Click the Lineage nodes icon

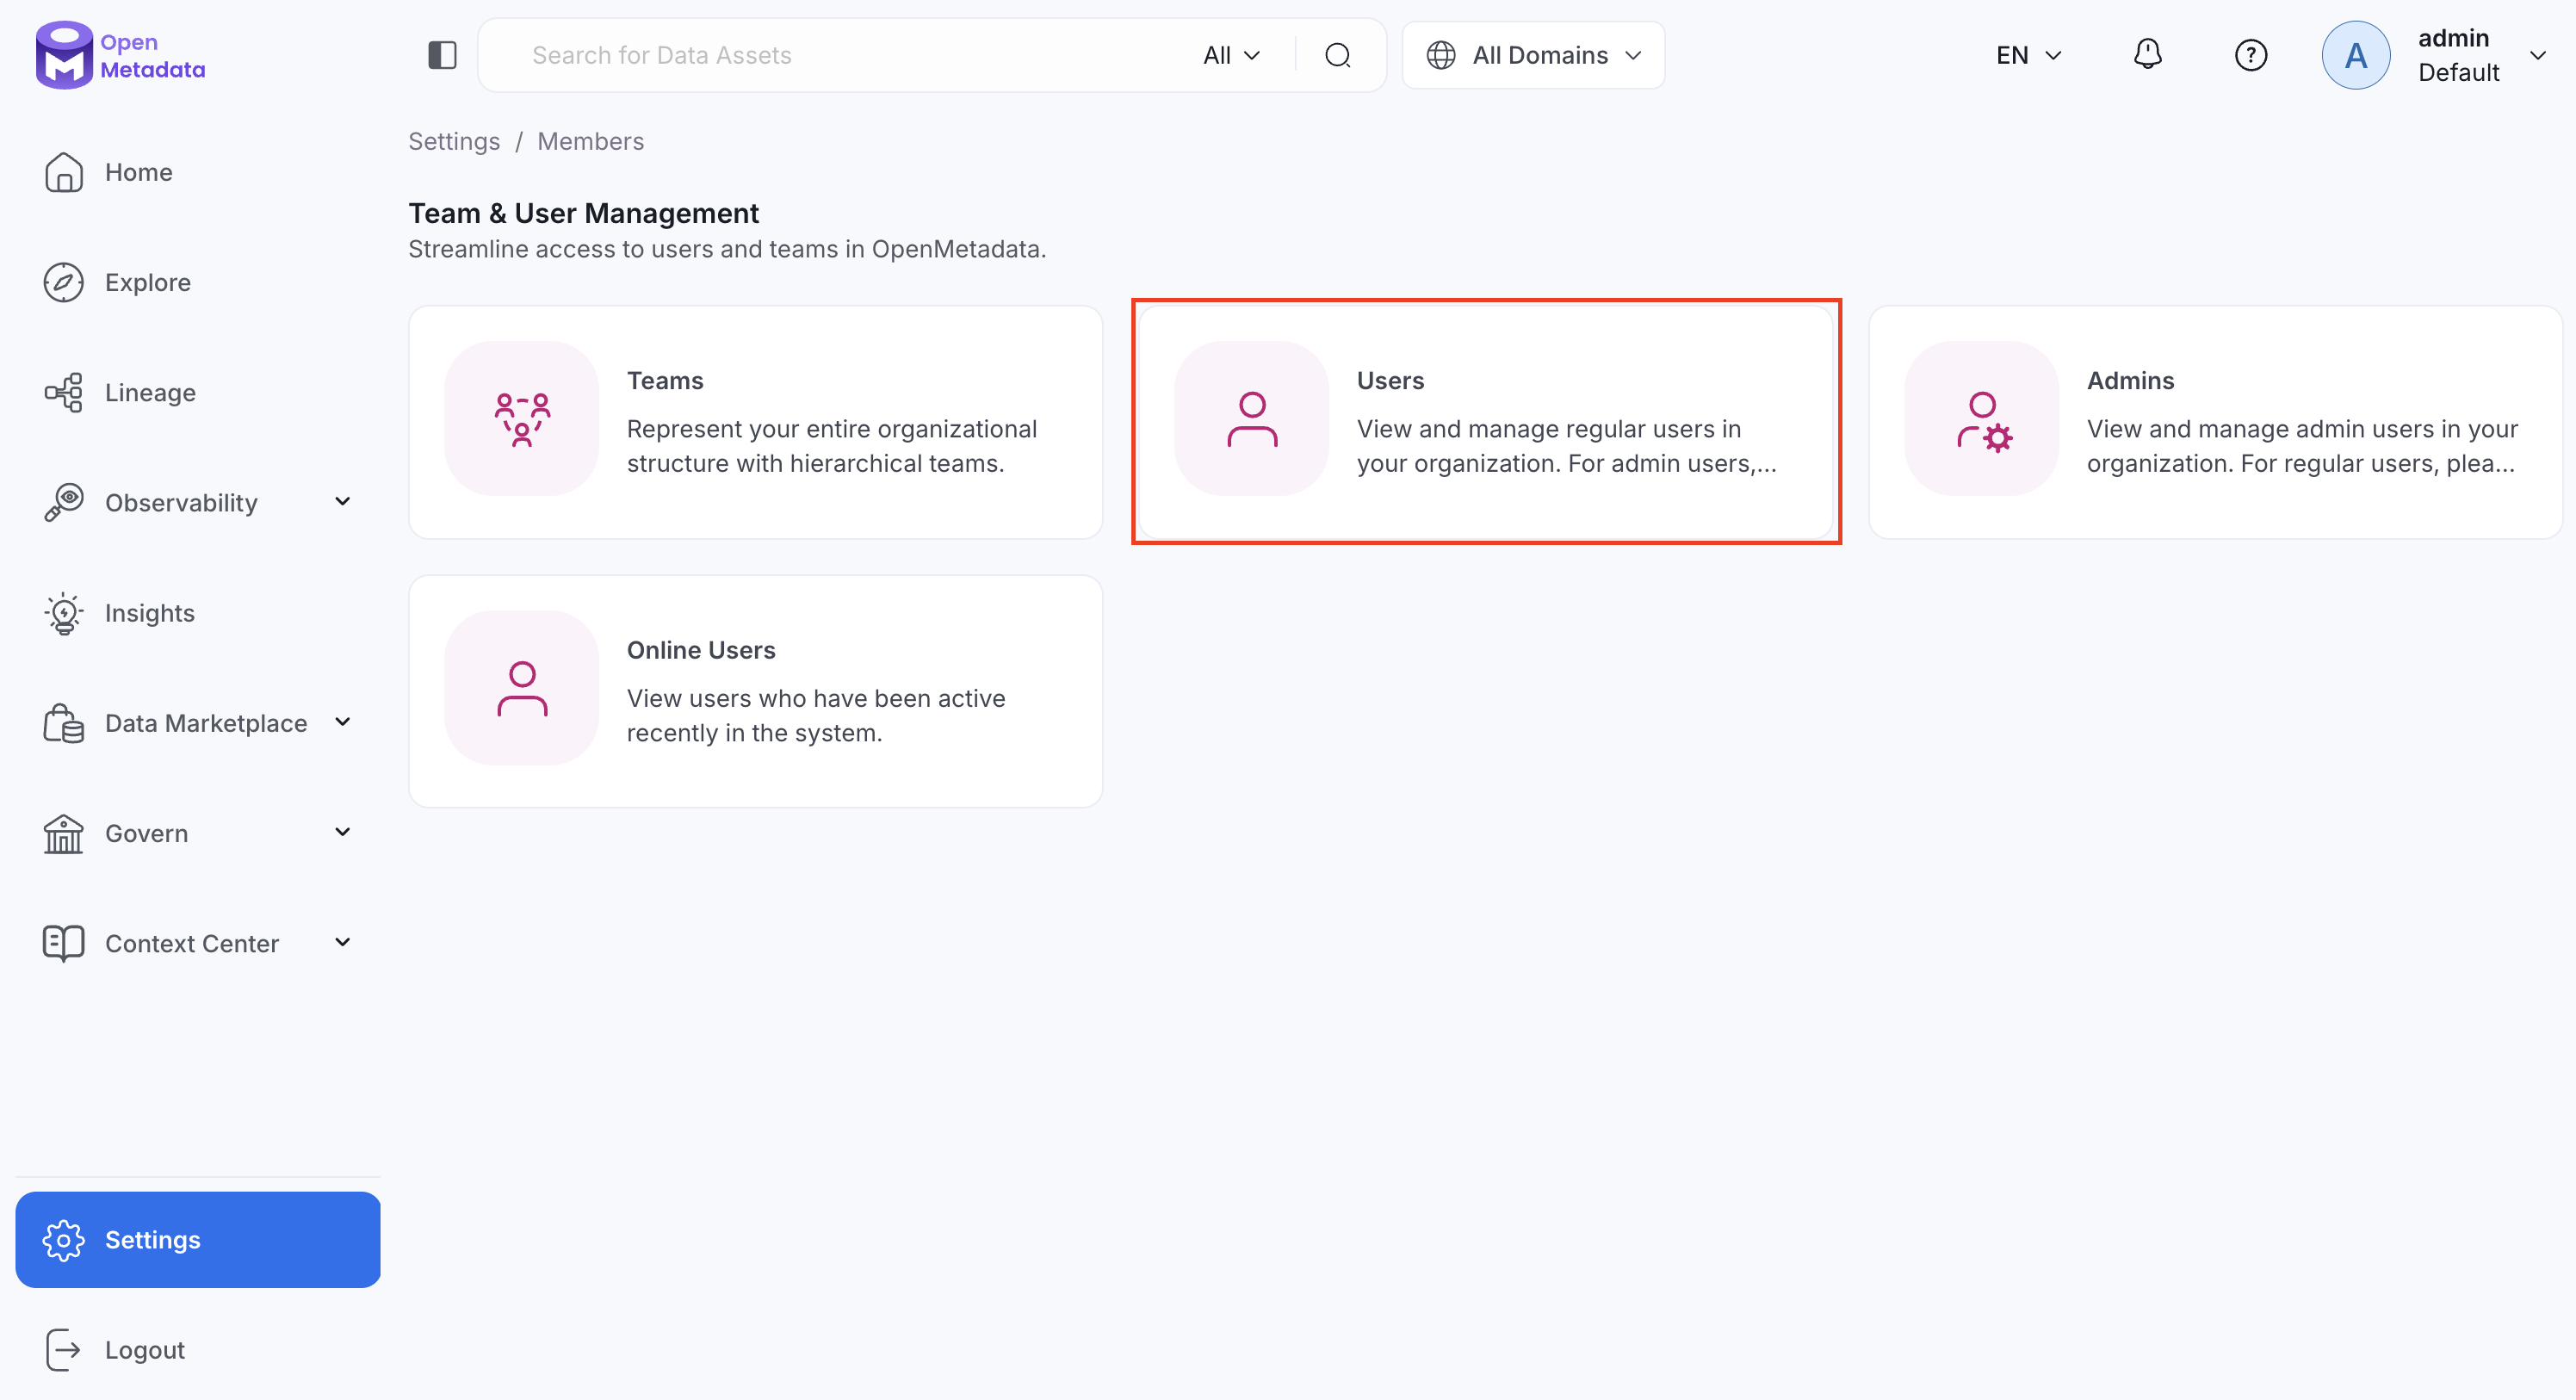(63, 392)
